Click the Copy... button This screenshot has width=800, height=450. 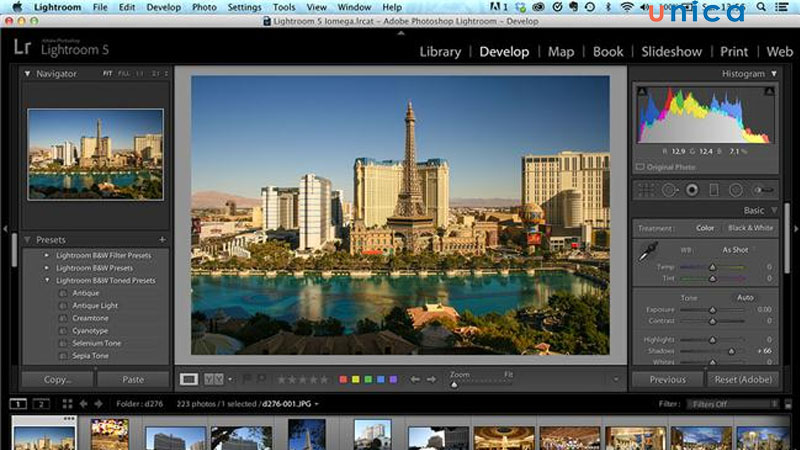57,380
